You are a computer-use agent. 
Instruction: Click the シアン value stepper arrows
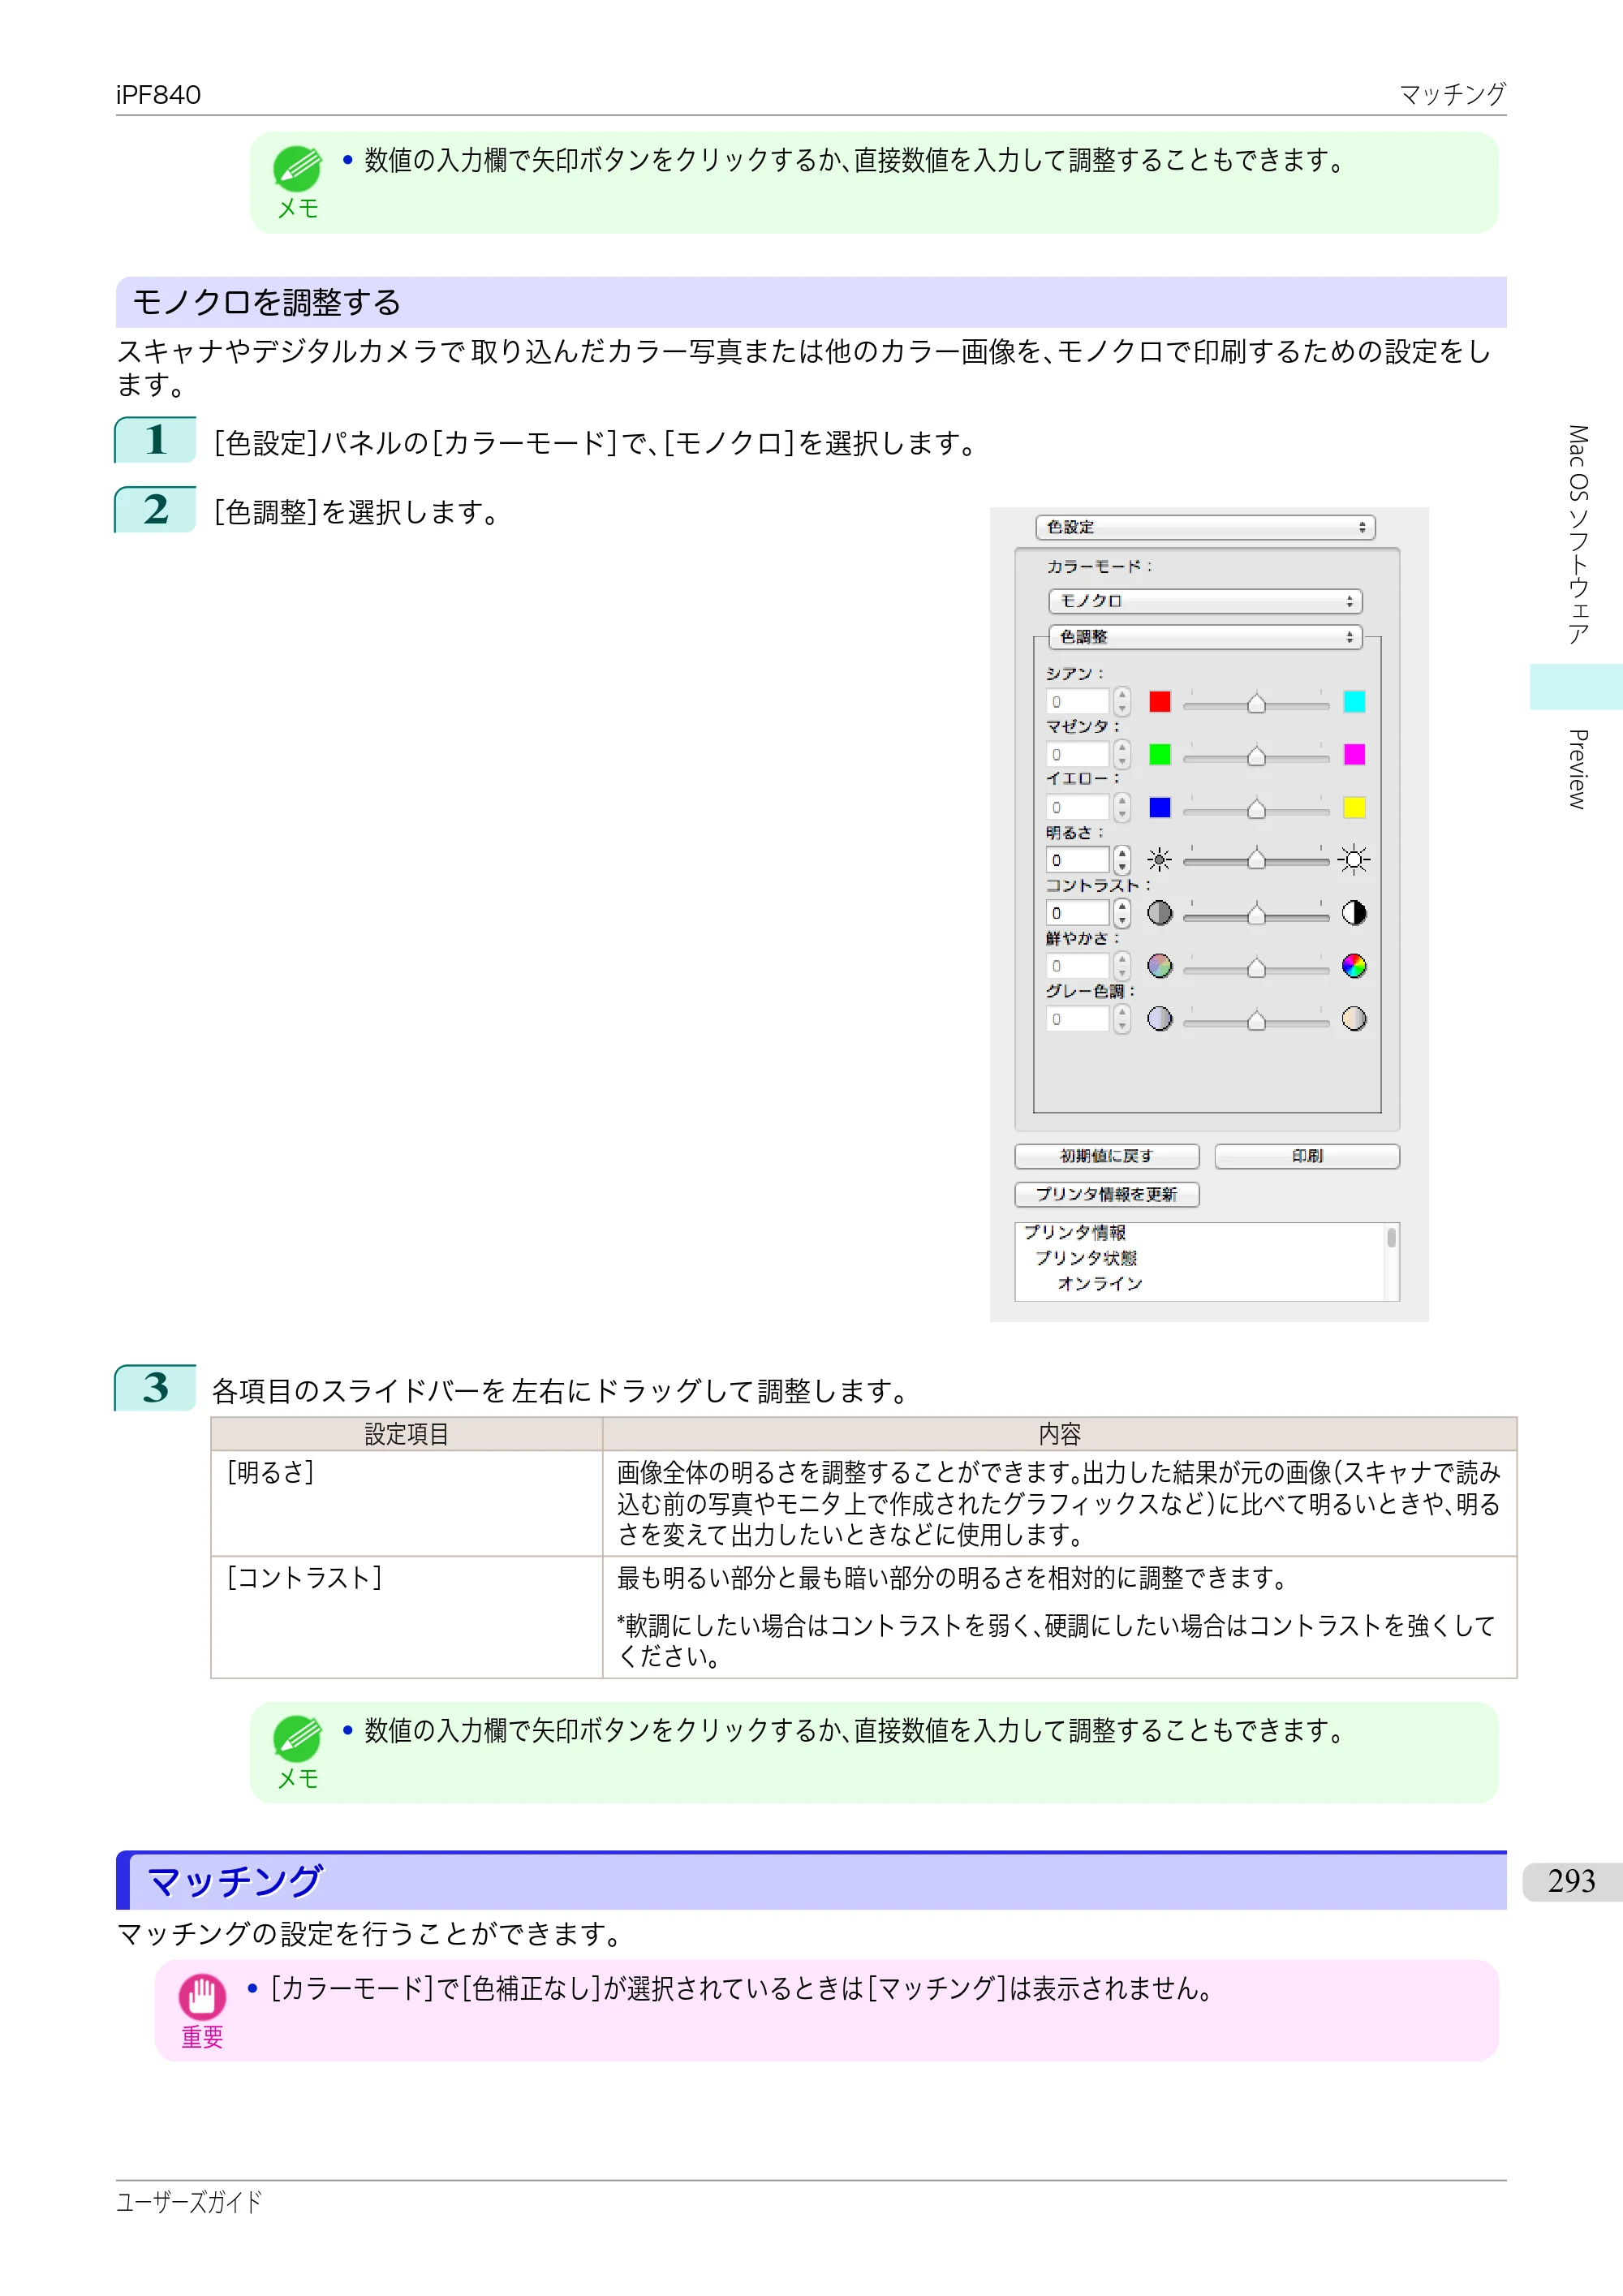pos(1122,702)
